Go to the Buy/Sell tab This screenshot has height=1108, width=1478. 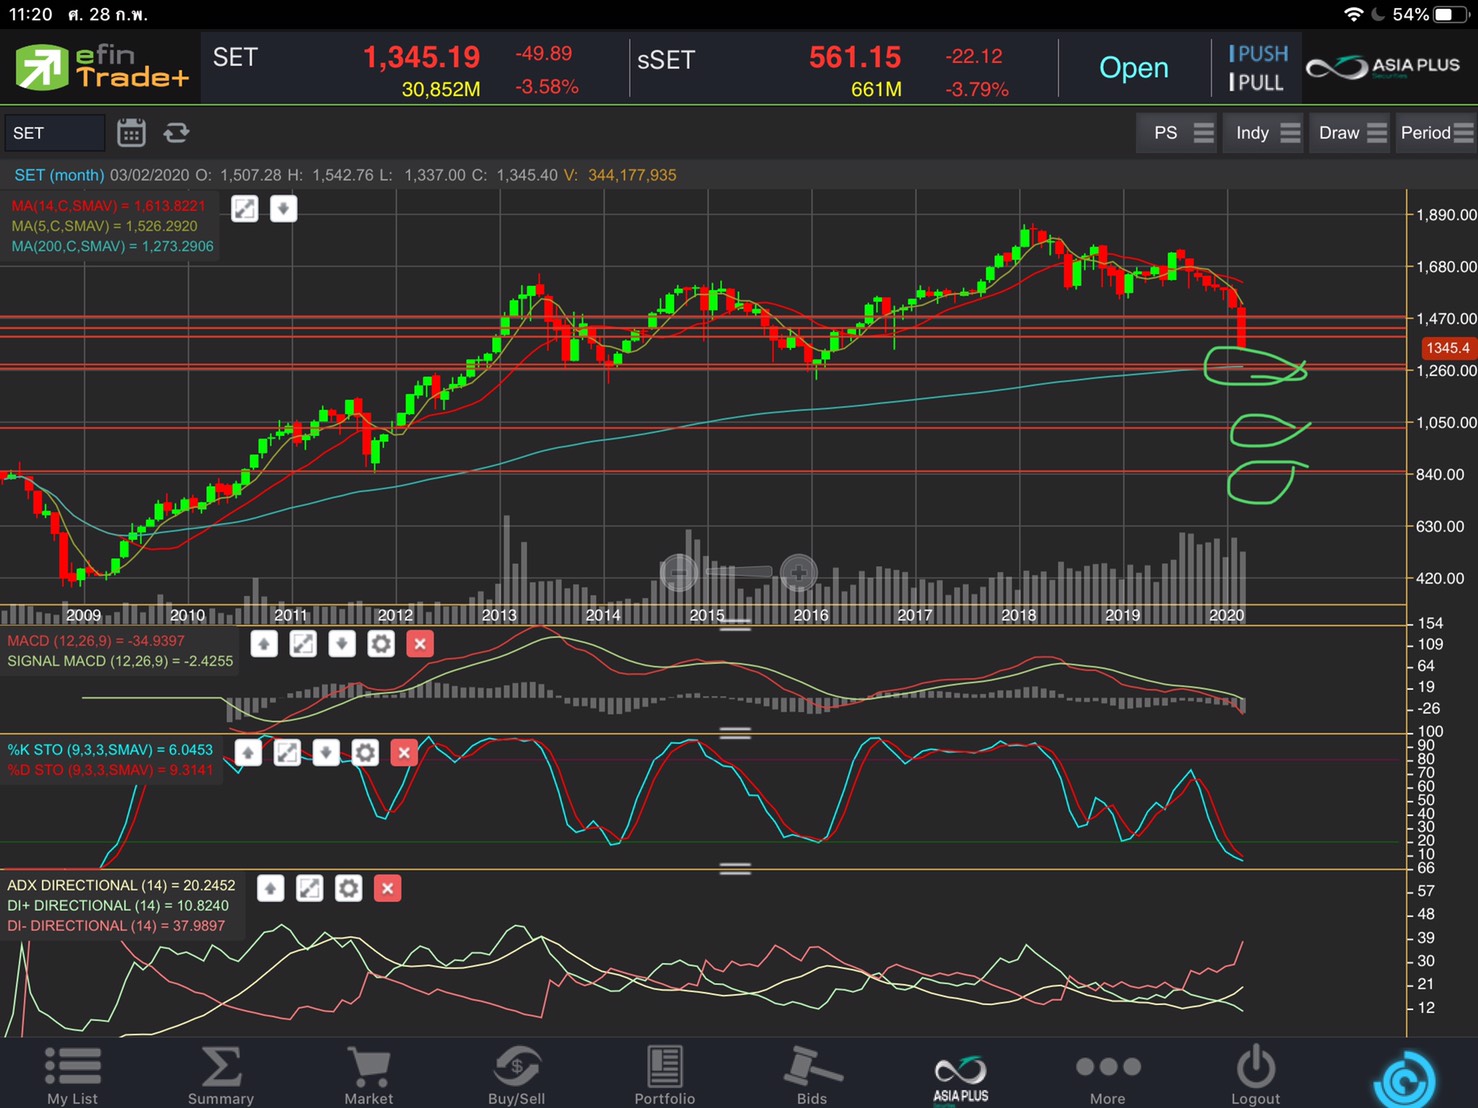click(516, 1075)
